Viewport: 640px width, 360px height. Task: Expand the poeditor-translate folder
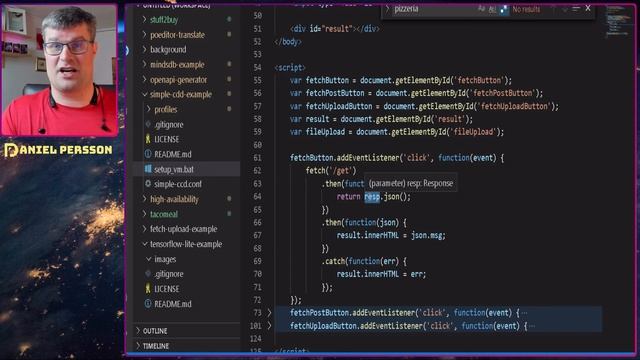(144, 35)
